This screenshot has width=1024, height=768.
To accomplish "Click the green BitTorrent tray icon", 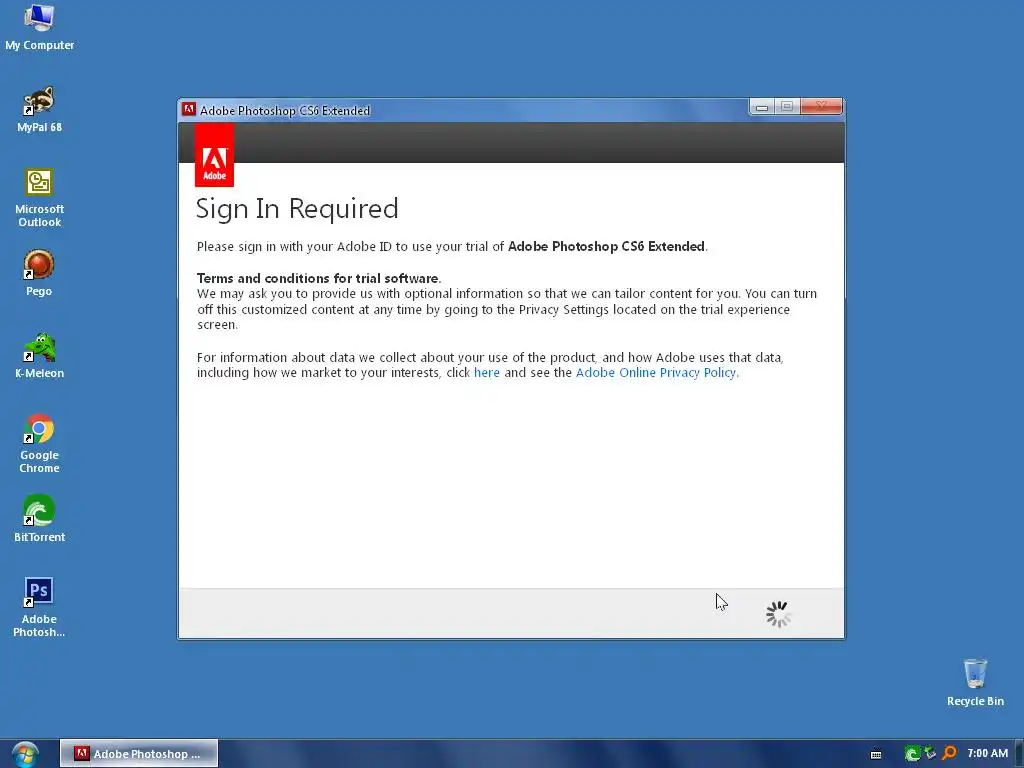I will pyautogui.click(x=912, y=754).
